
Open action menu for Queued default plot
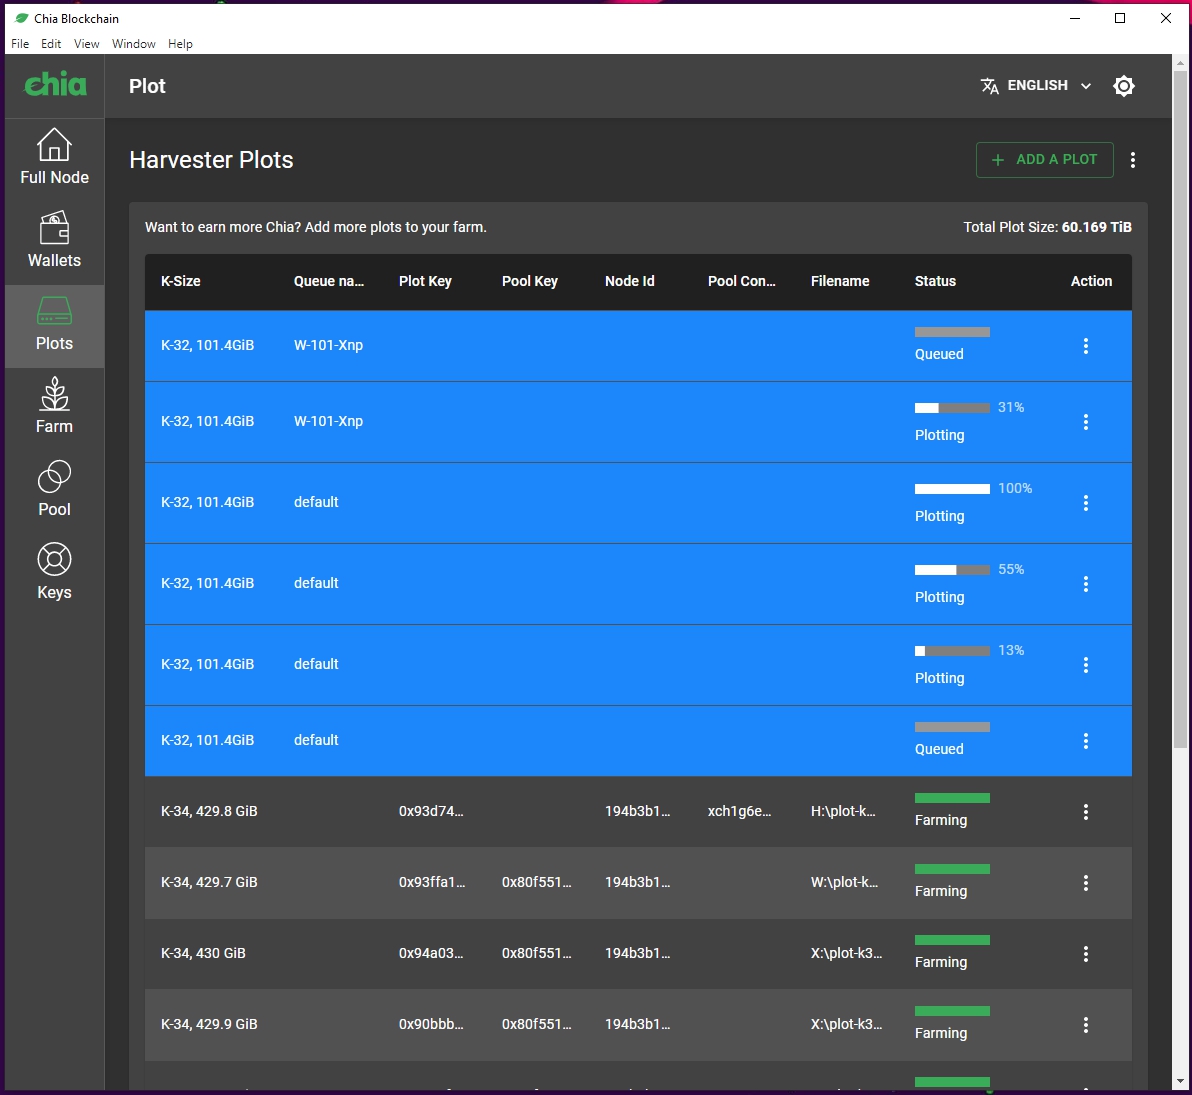pyautogui.click(x=1086, y=741)
